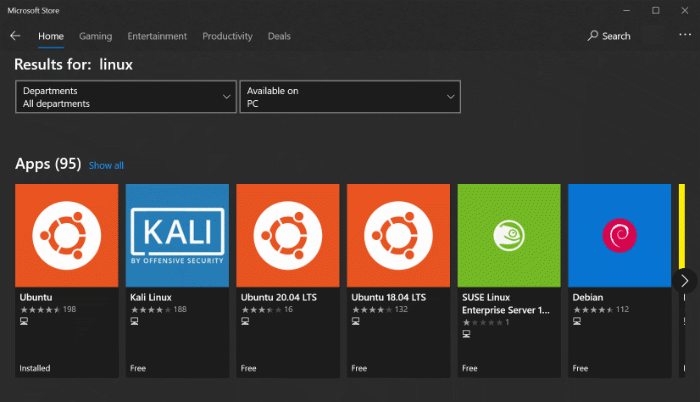Switch to the Entertainment tab

(x=157, y=36)
